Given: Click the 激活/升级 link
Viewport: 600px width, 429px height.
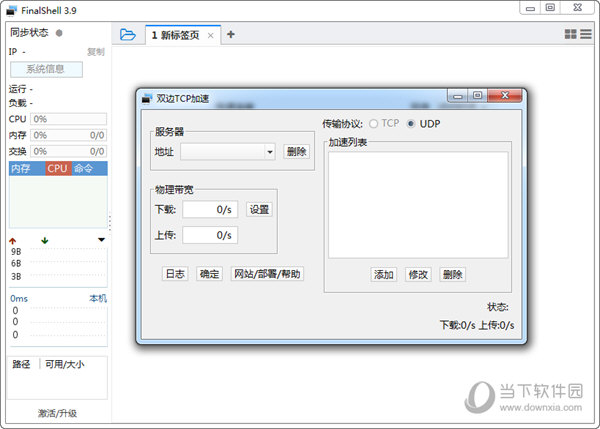Looking at the screenshot, I should pyautogui.click(x=57, y=413).
